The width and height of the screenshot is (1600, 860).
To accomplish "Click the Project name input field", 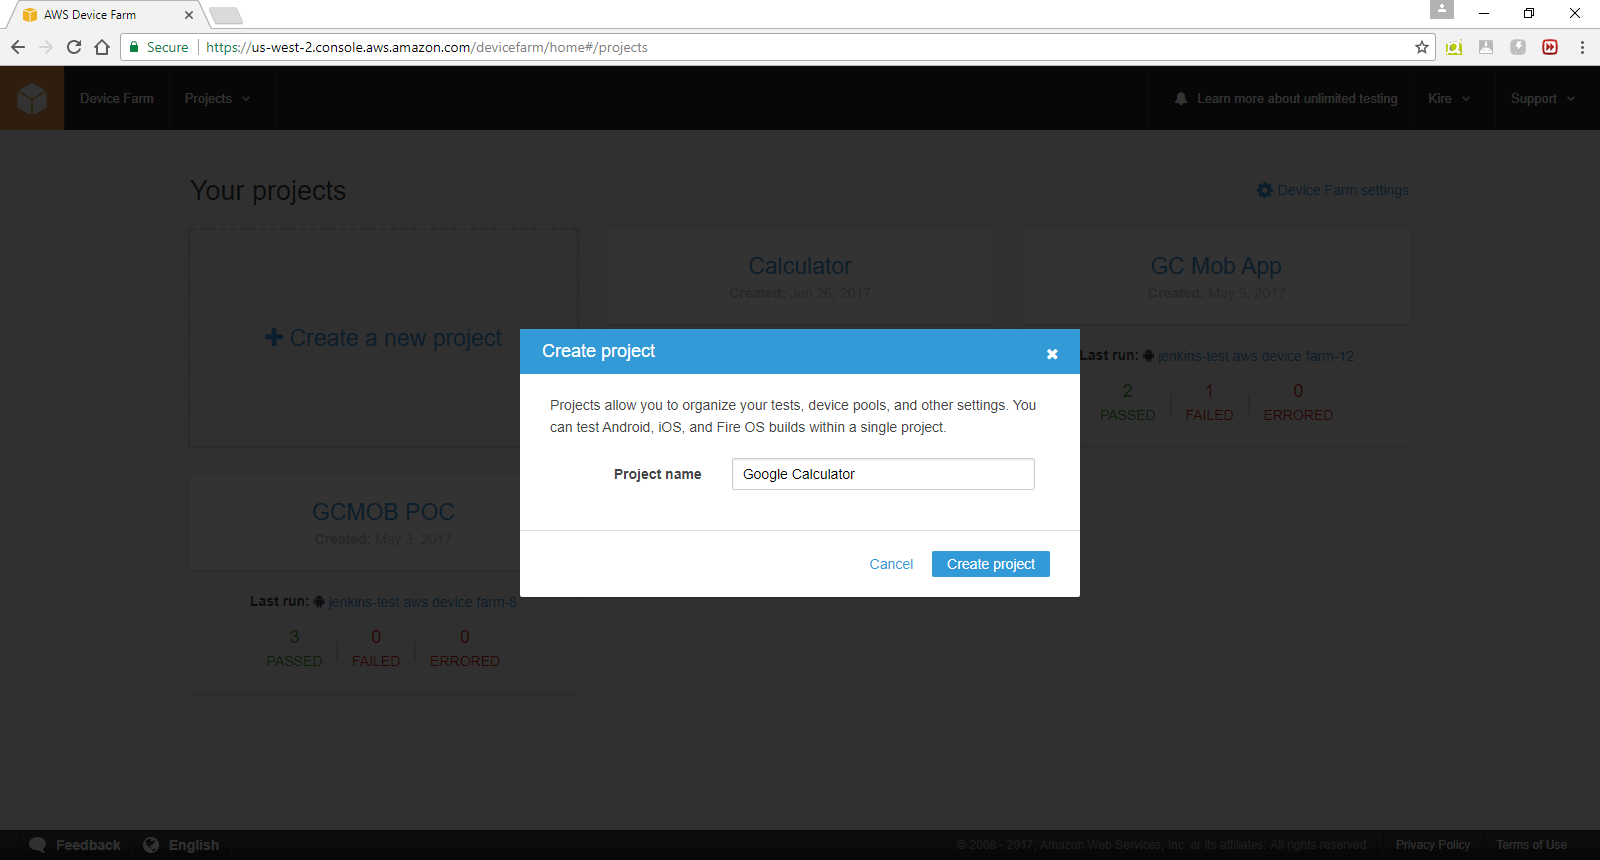I will [x=883, y=474].
